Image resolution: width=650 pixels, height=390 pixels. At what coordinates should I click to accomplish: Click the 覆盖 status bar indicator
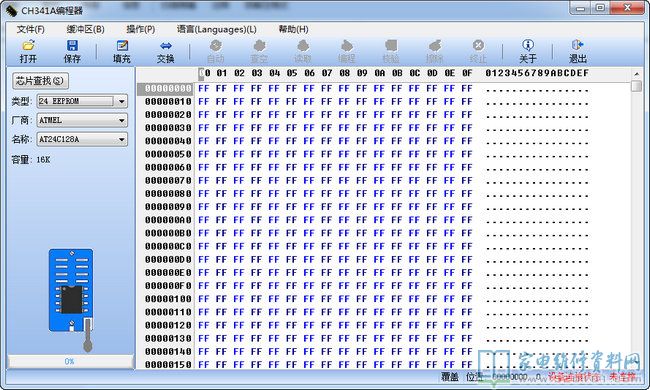point(450,377)
